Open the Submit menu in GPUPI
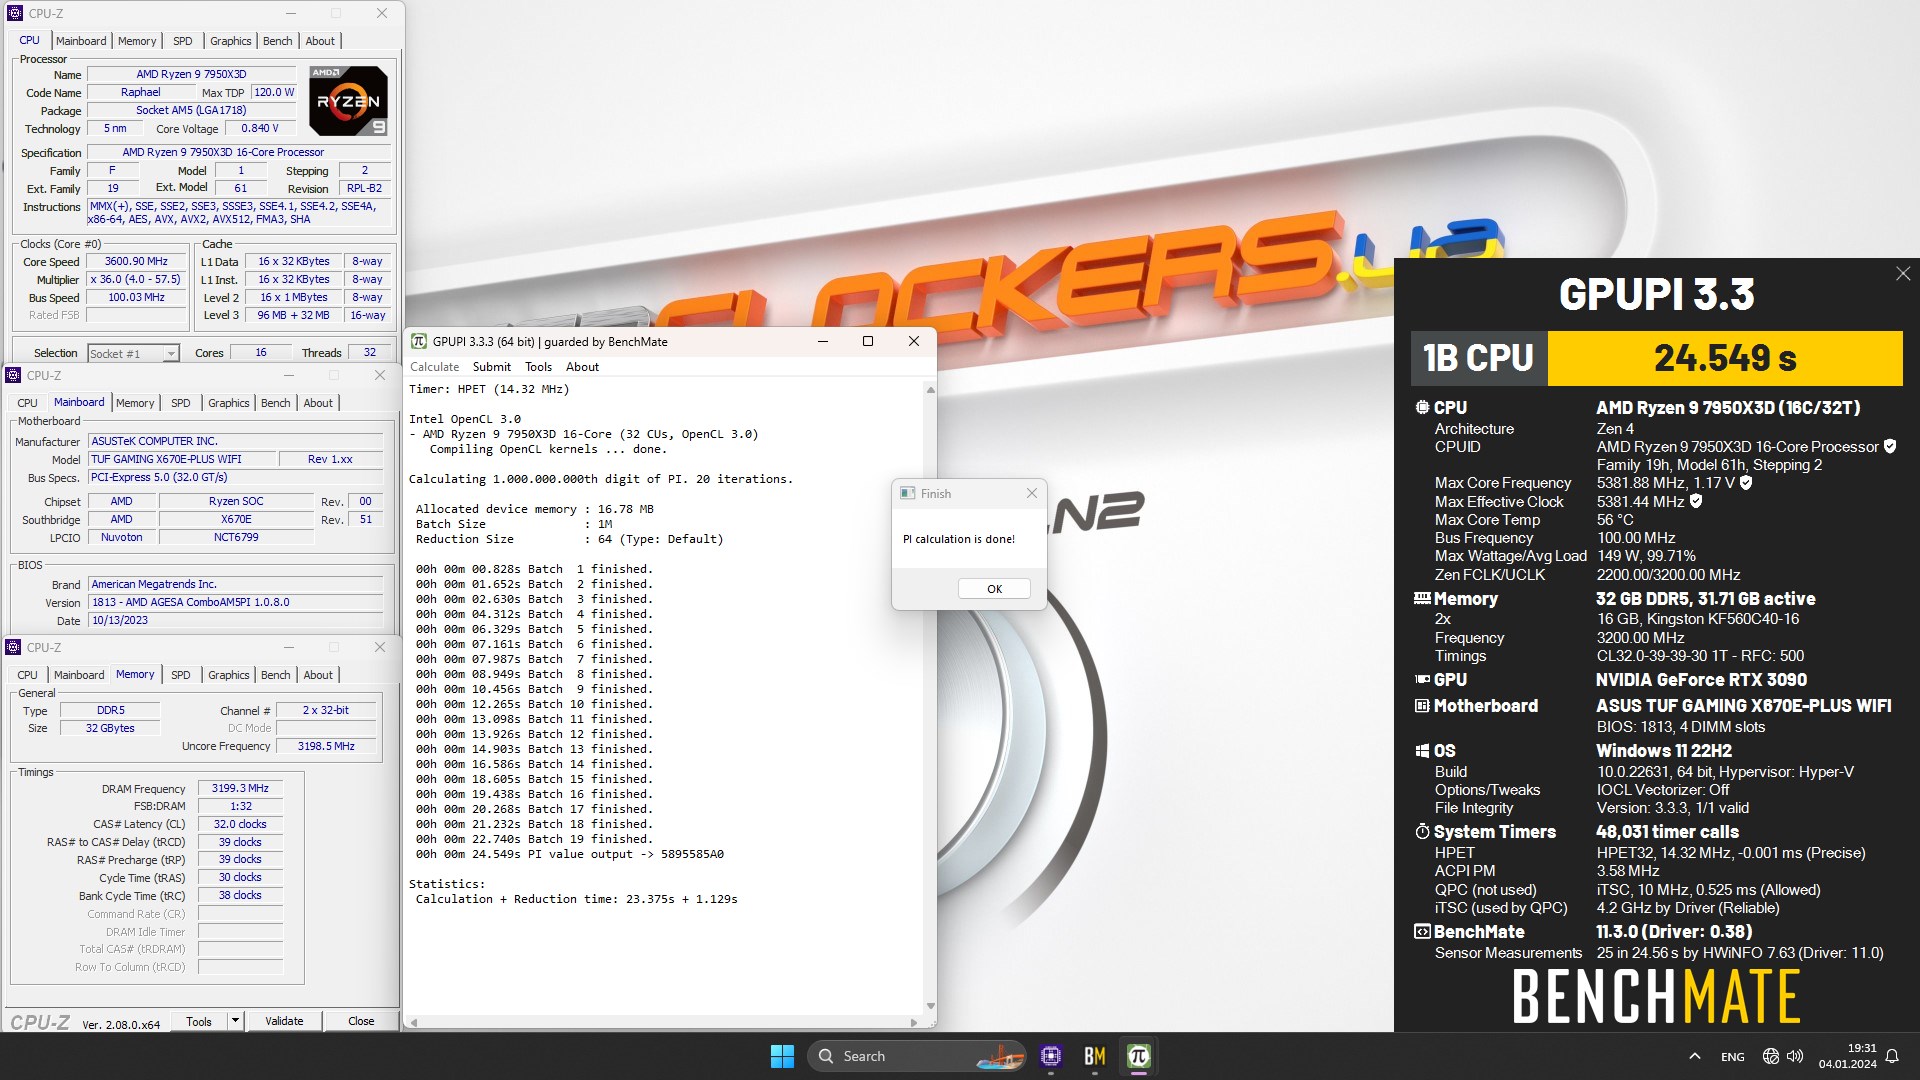1920x1080 pixels. 491,367
